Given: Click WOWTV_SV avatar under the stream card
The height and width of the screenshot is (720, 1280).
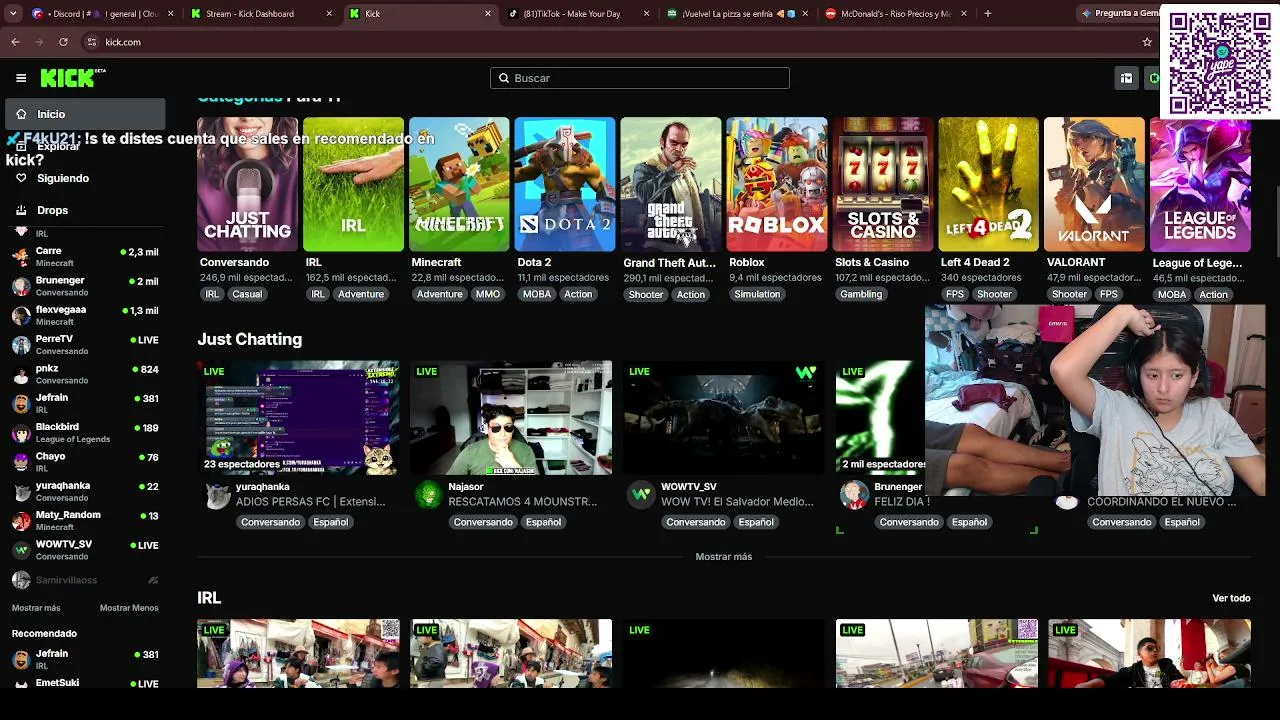Looking at the screenshot, I should 641,495.
